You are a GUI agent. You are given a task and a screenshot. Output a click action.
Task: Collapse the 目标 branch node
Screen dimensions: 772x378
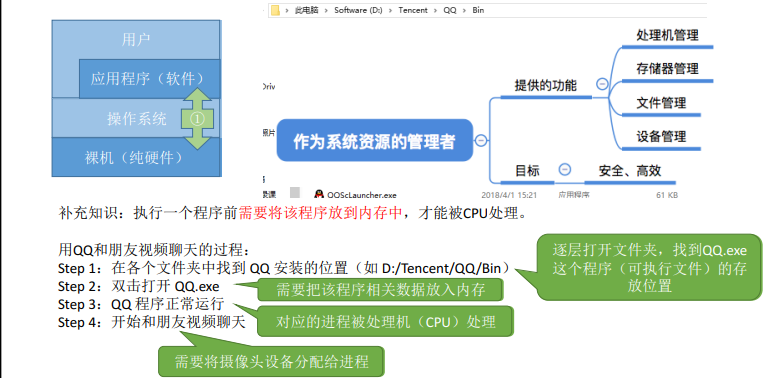pos(565,169)
